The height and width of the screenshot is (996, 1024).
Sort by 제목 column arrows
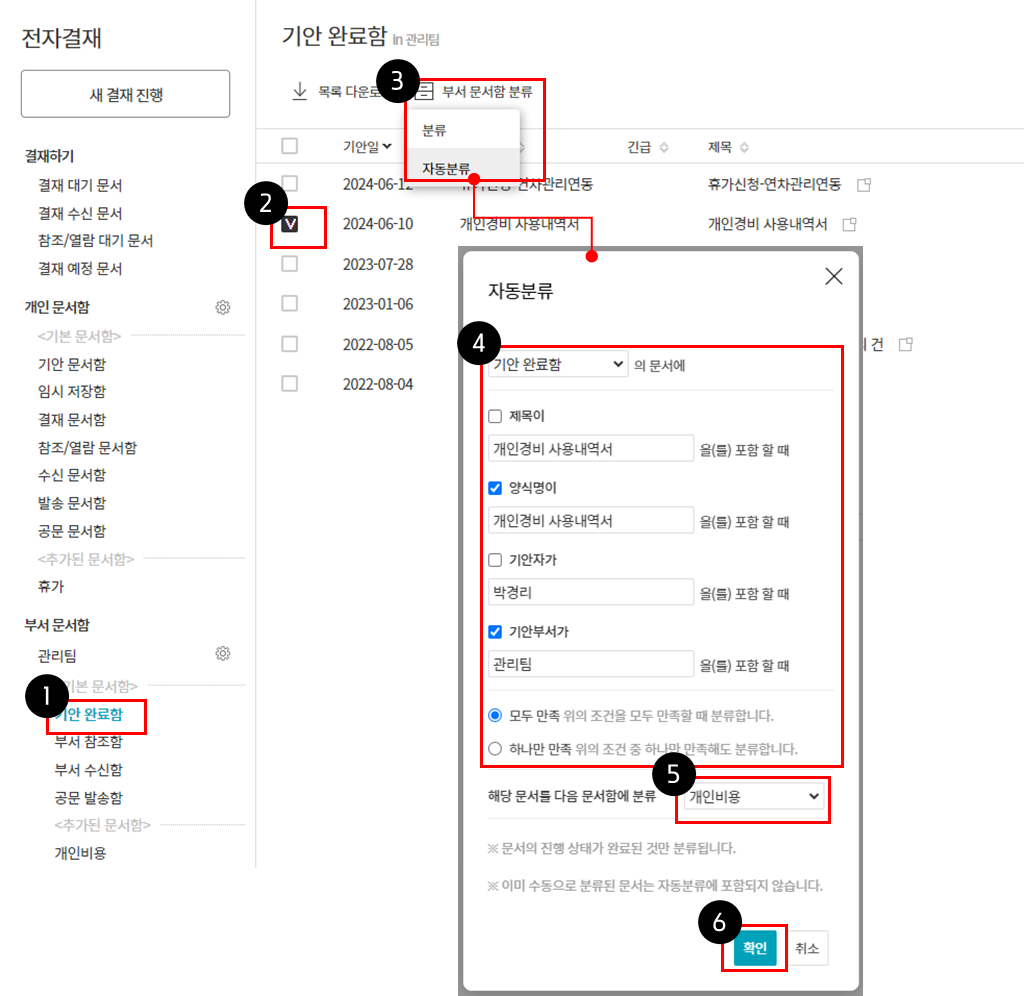pyautogui.click(x=745, y=147)
